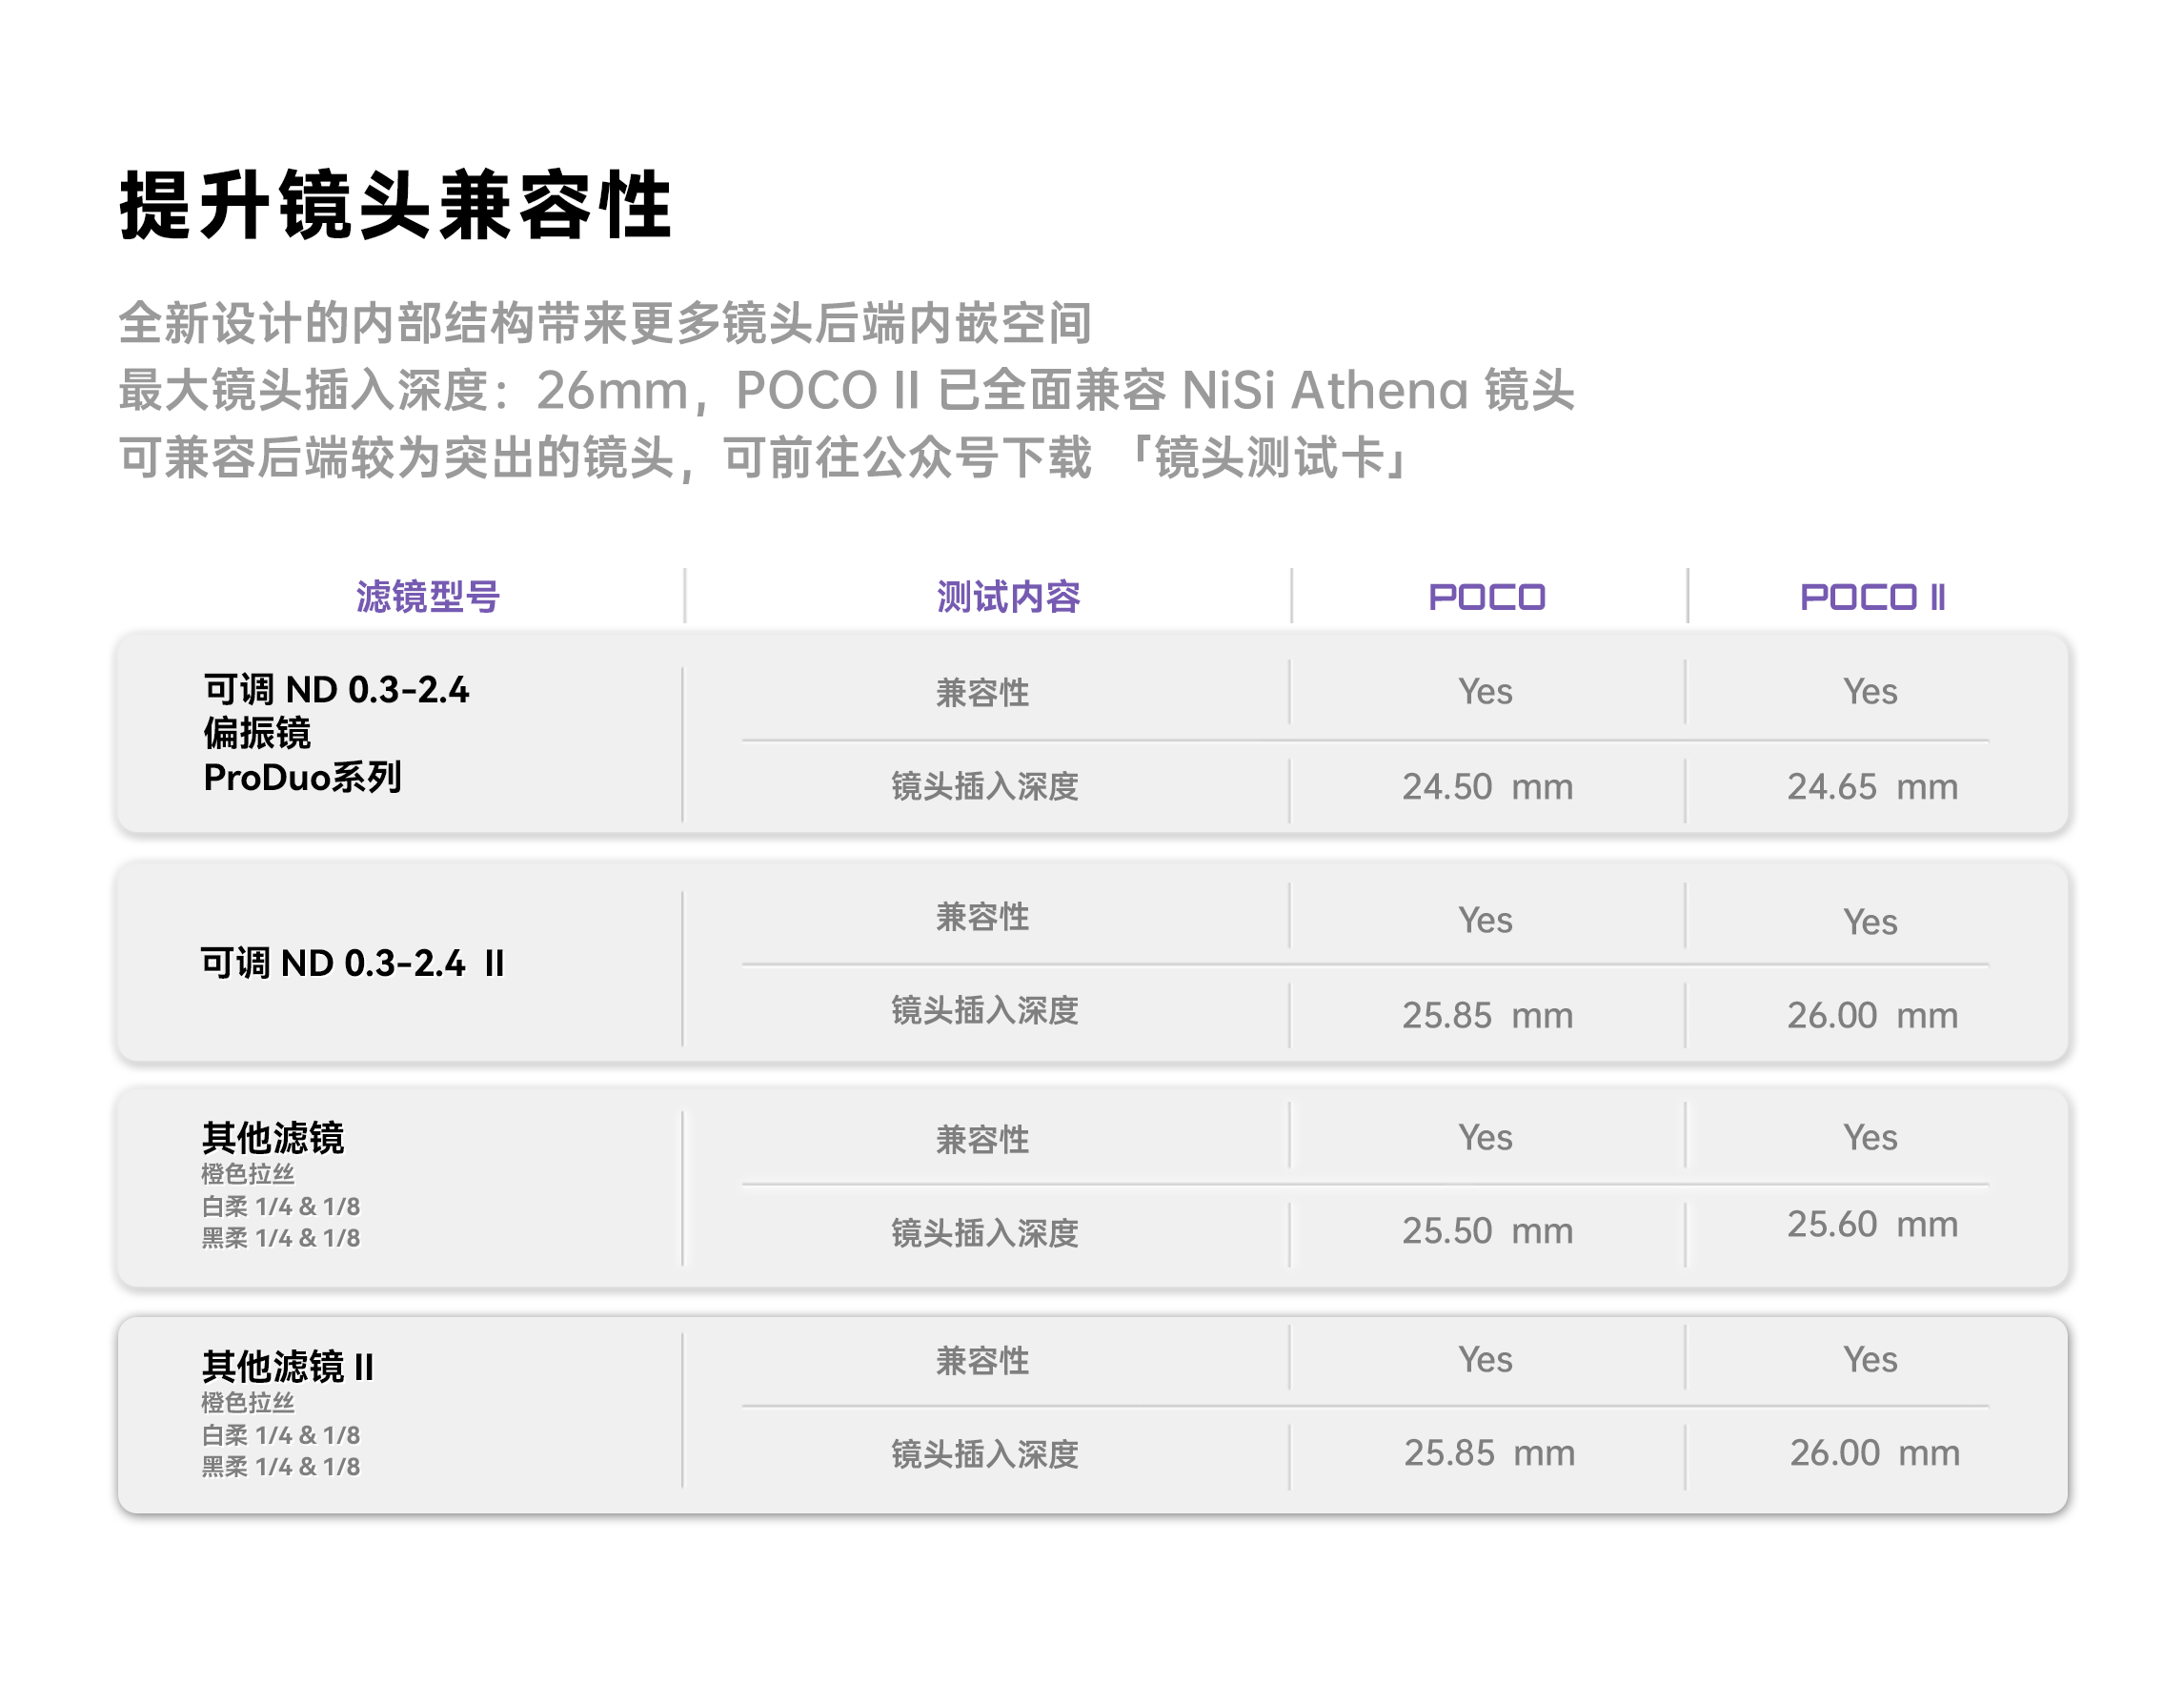This screenshot has height=1684, width=2184.
Task: Select the "POCO" column header (not POCO II)
Action: [x=1487, y=597]
